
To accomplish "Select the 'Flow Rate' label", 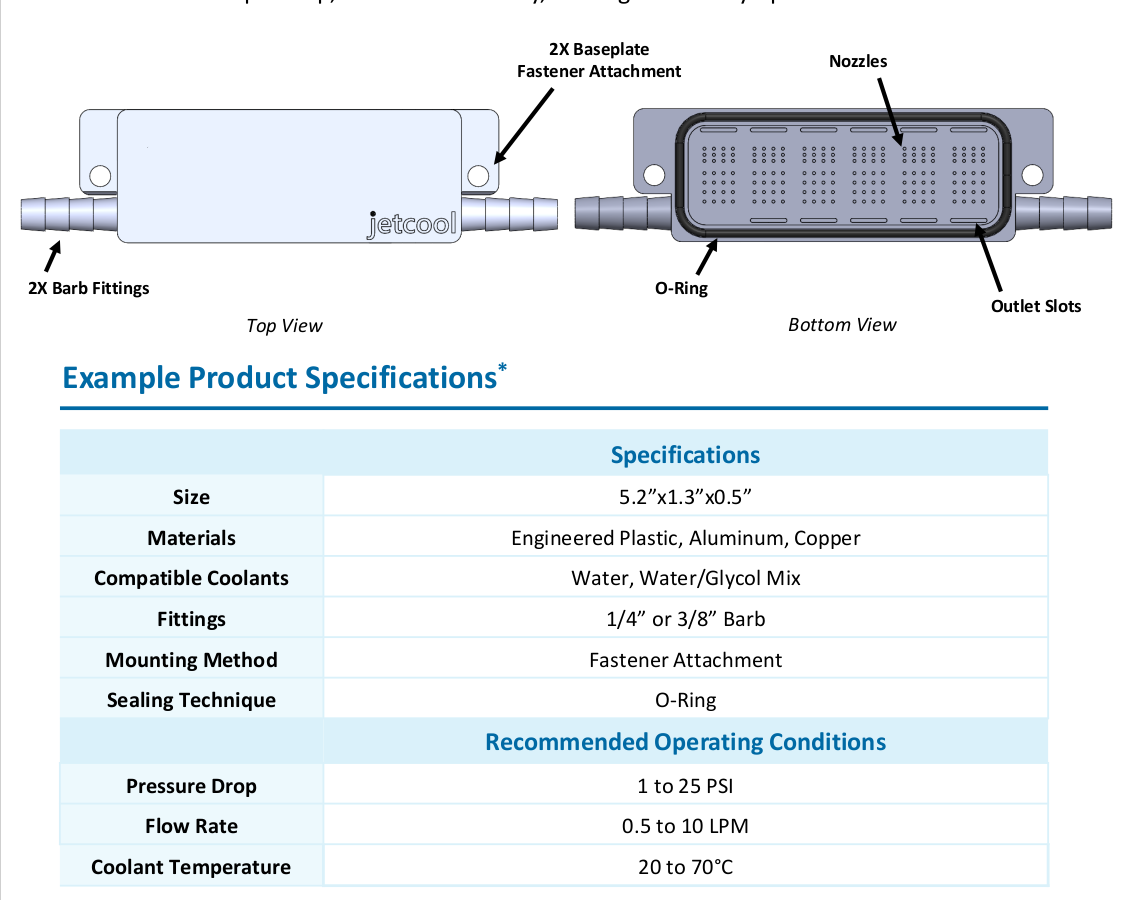I will [191, 826].
